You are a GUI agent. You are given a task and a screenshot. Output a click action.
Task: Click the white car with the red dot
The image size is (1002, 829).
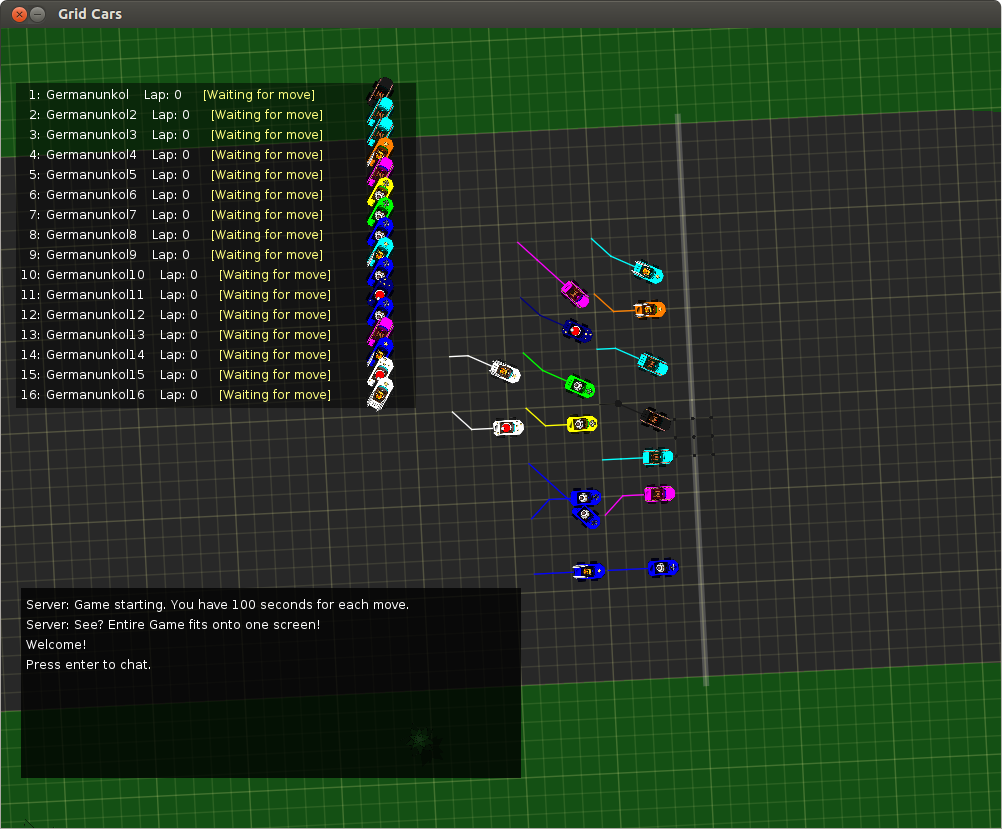pos(508,428)
